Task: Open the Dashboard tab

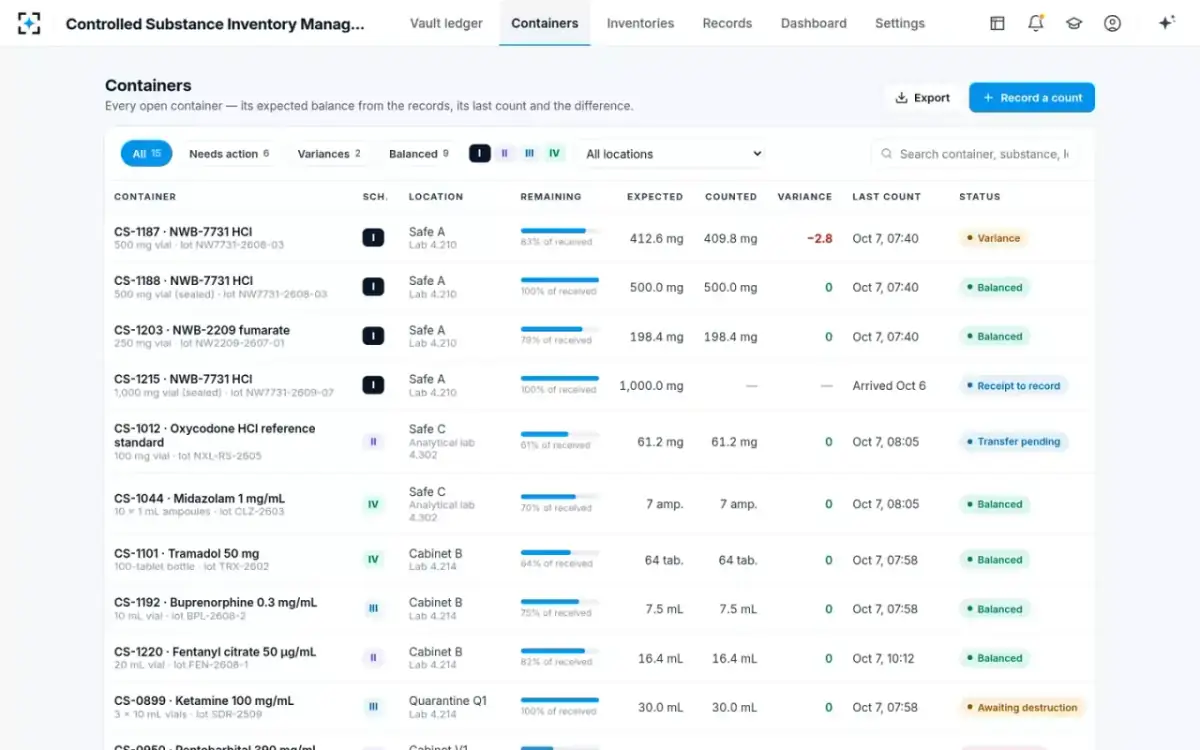Action: click(814, 23)
